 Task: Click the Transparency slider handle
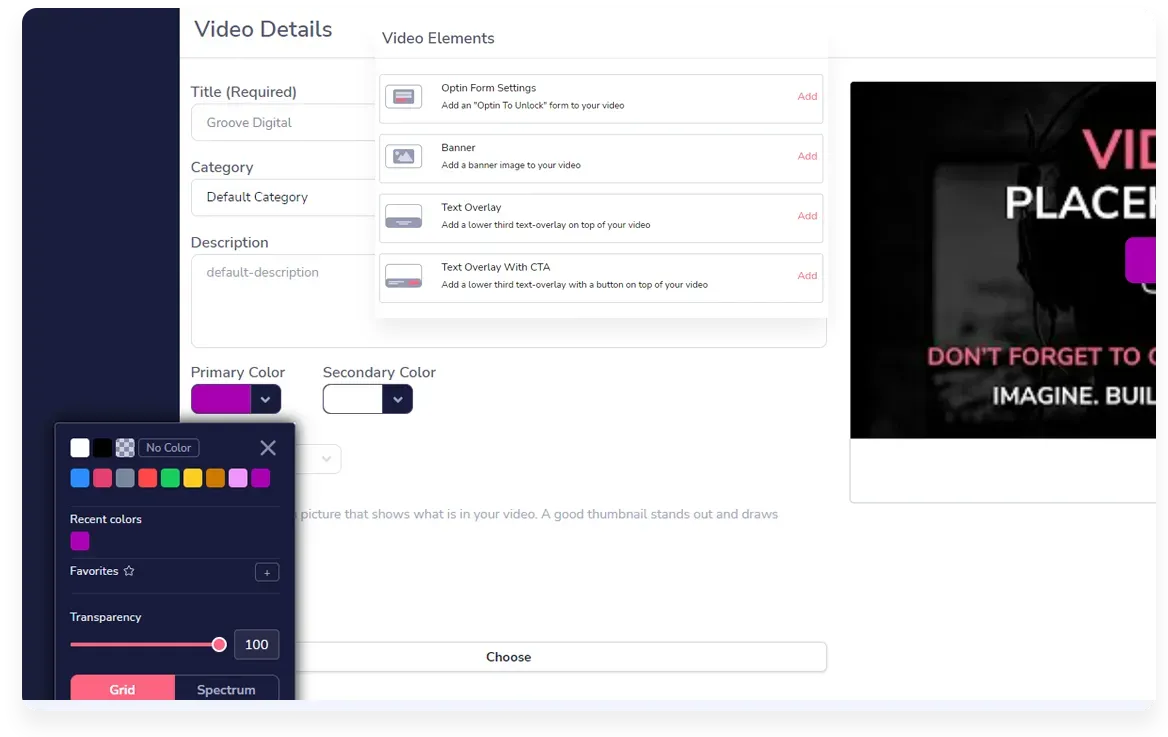click(219, 645)
